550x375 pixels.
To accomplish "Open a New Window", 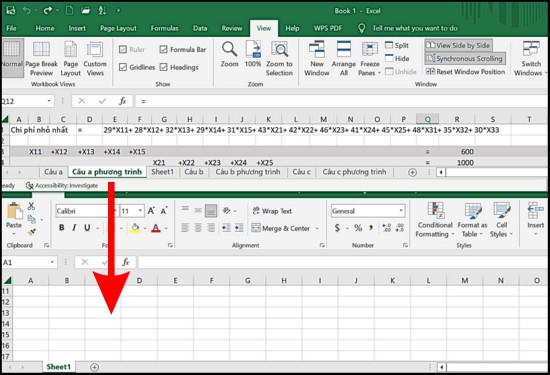I will [316, 58].
